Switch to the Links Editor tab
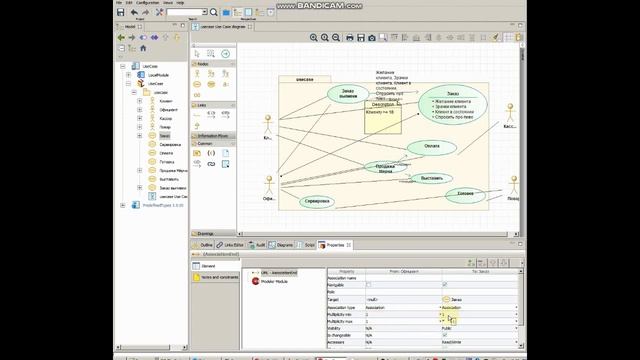 (230, 245)
